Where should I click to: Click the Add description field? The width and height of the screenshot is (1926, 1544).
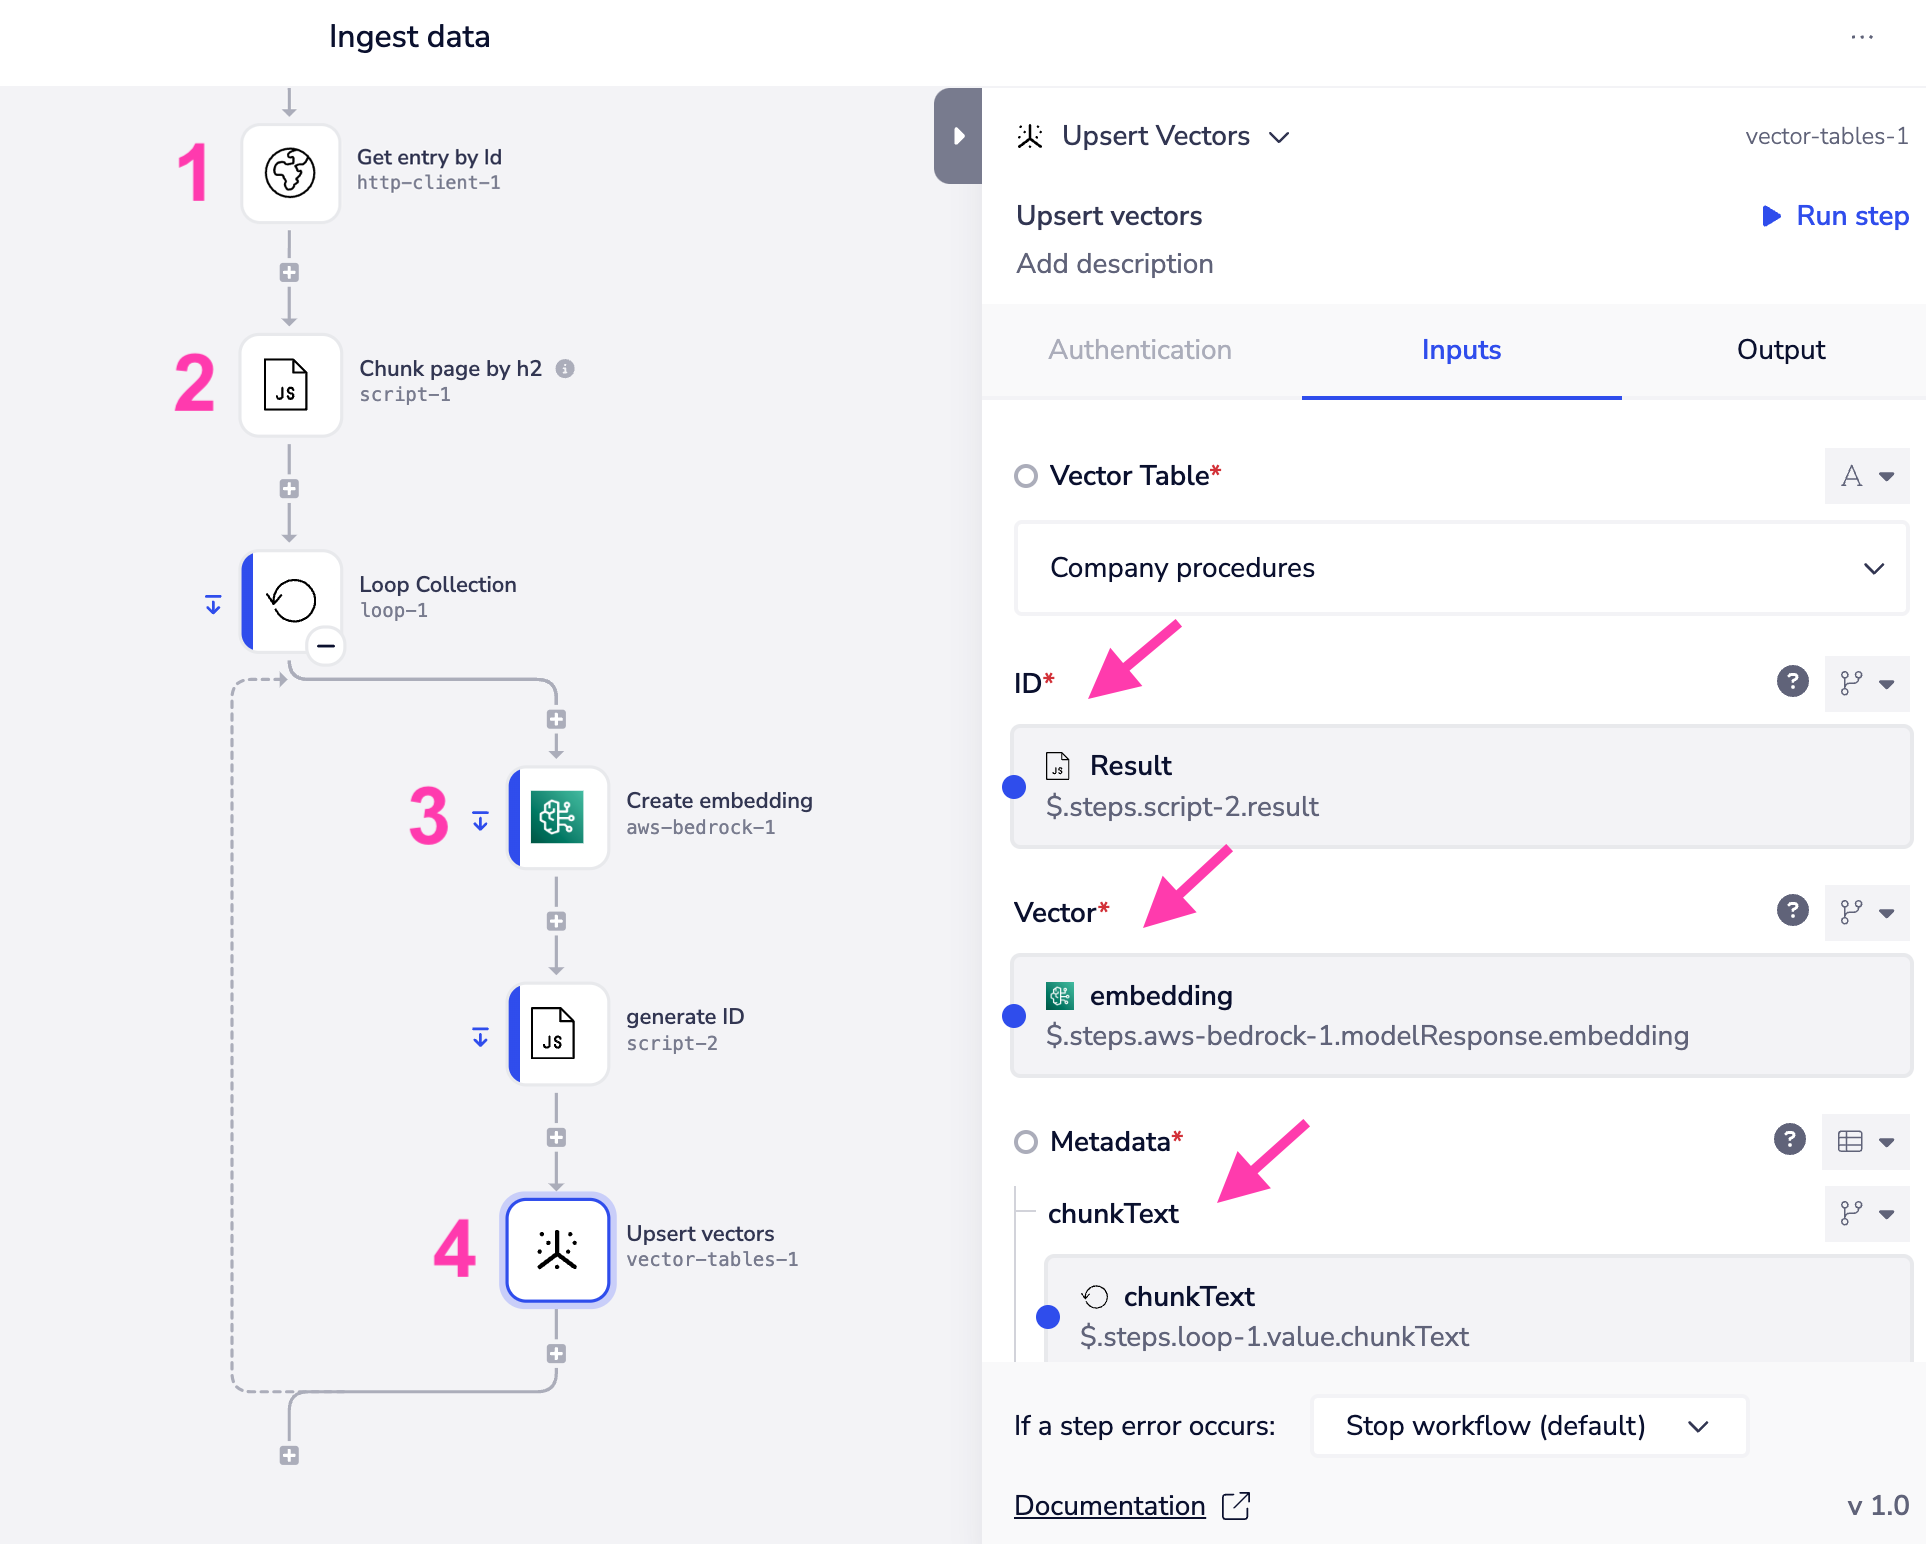click(x=1114, y=264)
